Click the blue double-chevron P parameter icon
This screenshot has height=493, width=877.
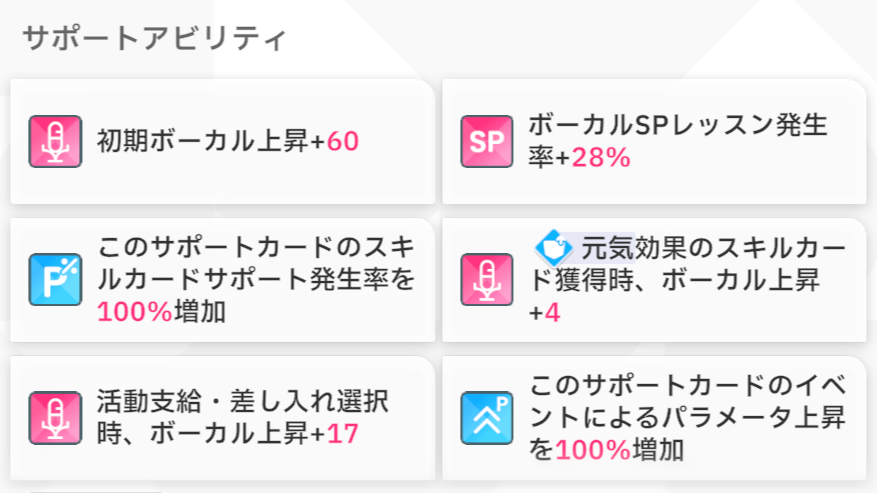coord(487,418)
